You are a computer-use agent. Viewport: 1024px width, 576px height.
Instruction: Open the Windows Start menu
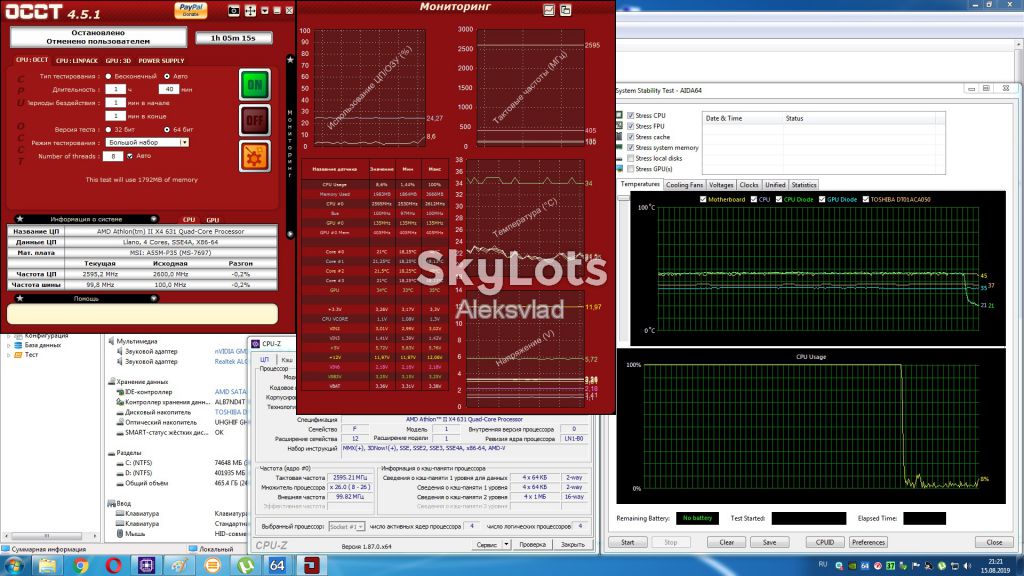coord(14,565)
